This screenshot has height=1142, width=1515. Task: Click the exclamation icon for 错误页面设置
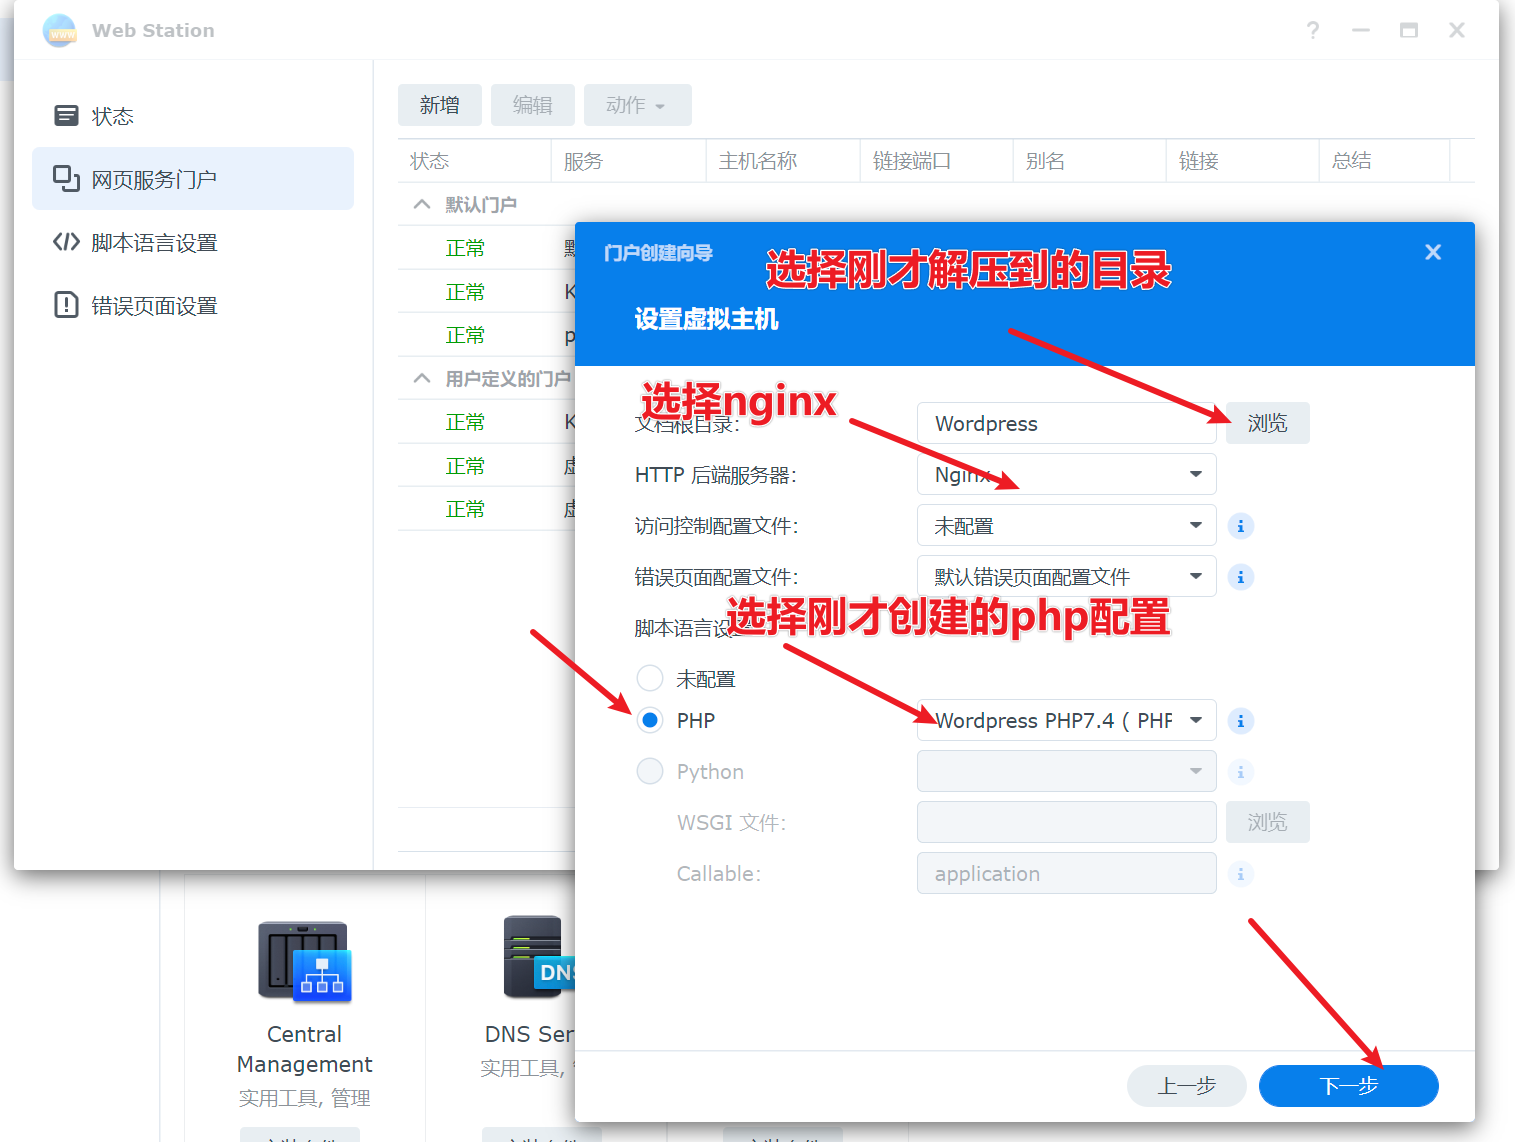point(66,305)
